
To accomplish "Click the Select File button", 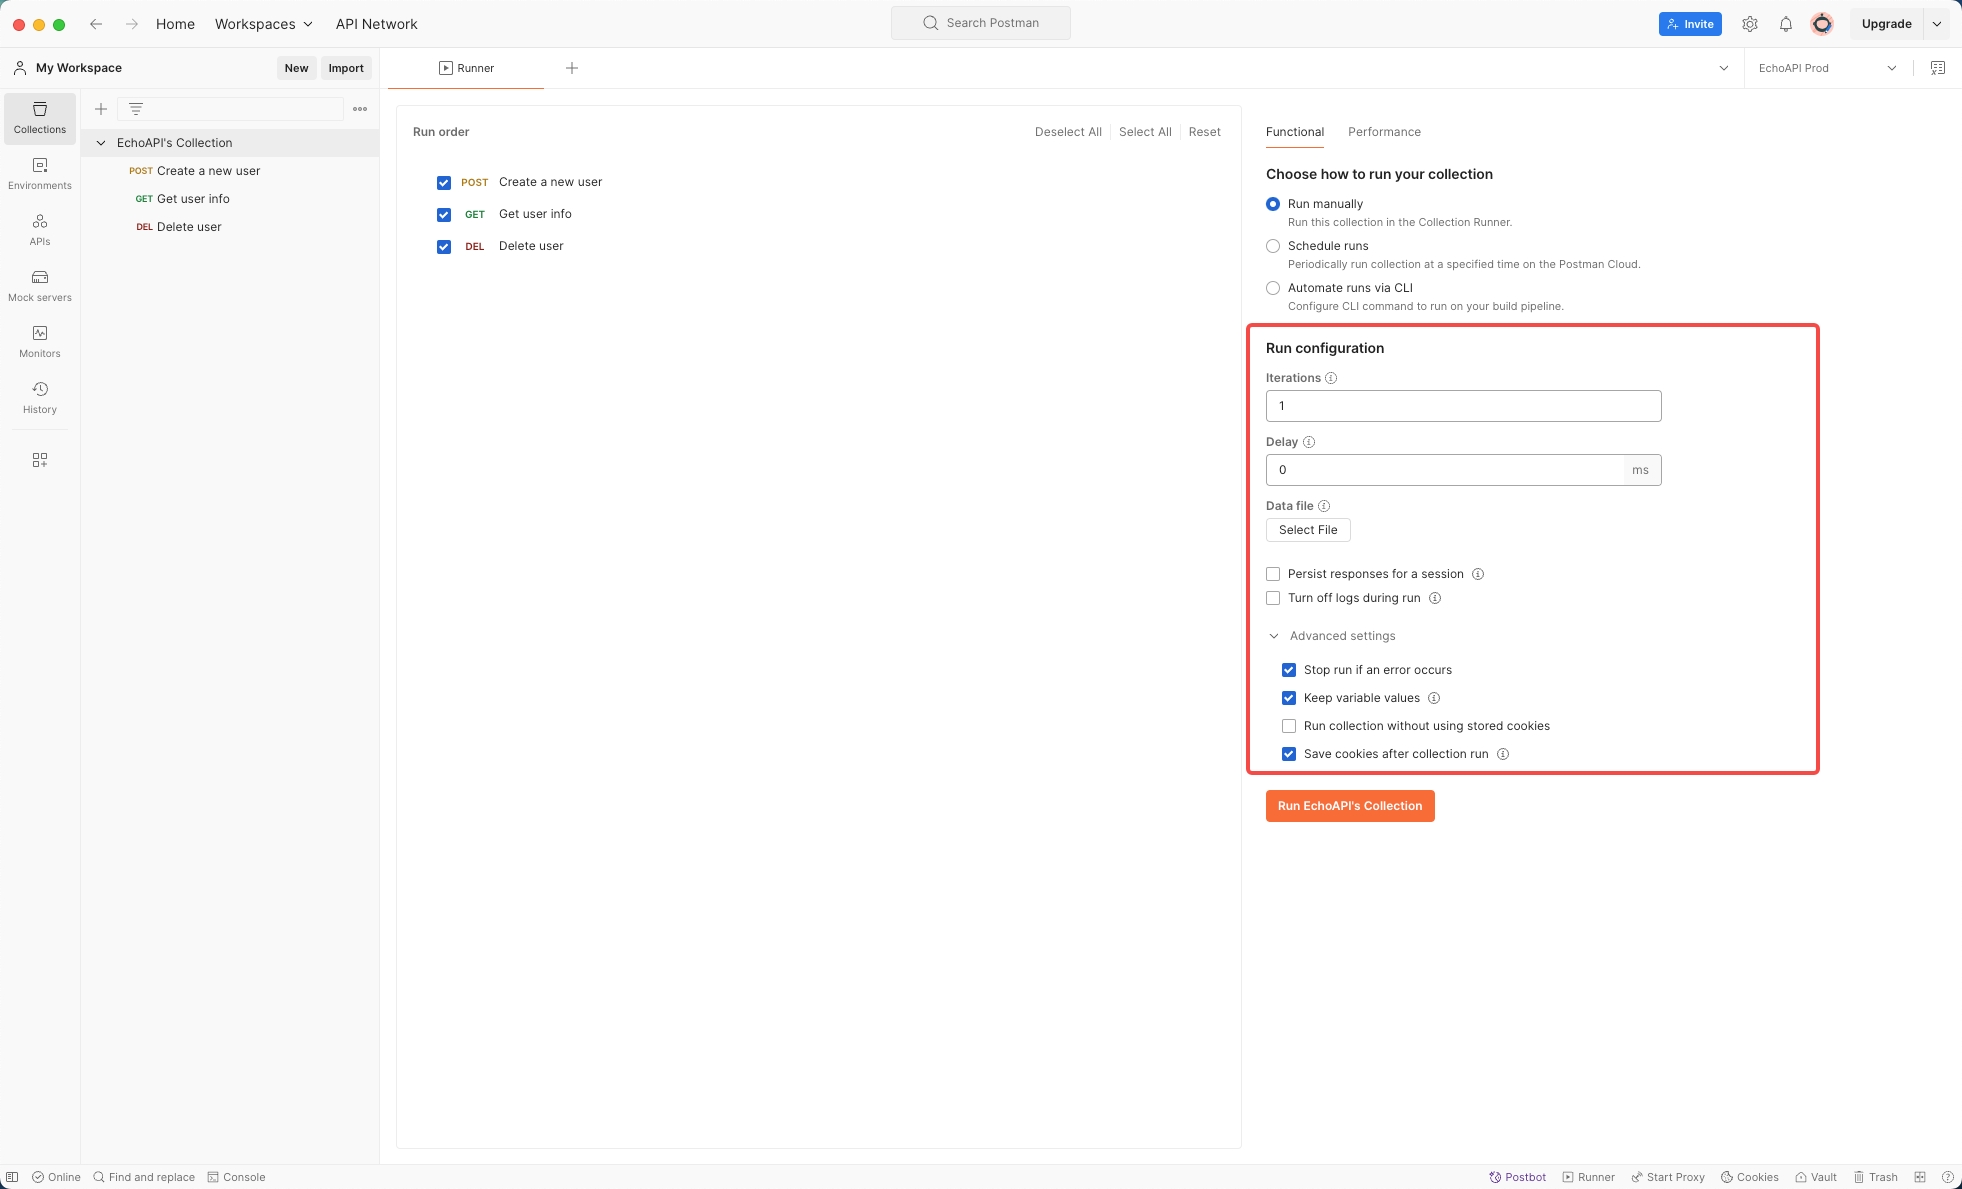I will point(1308,530).
